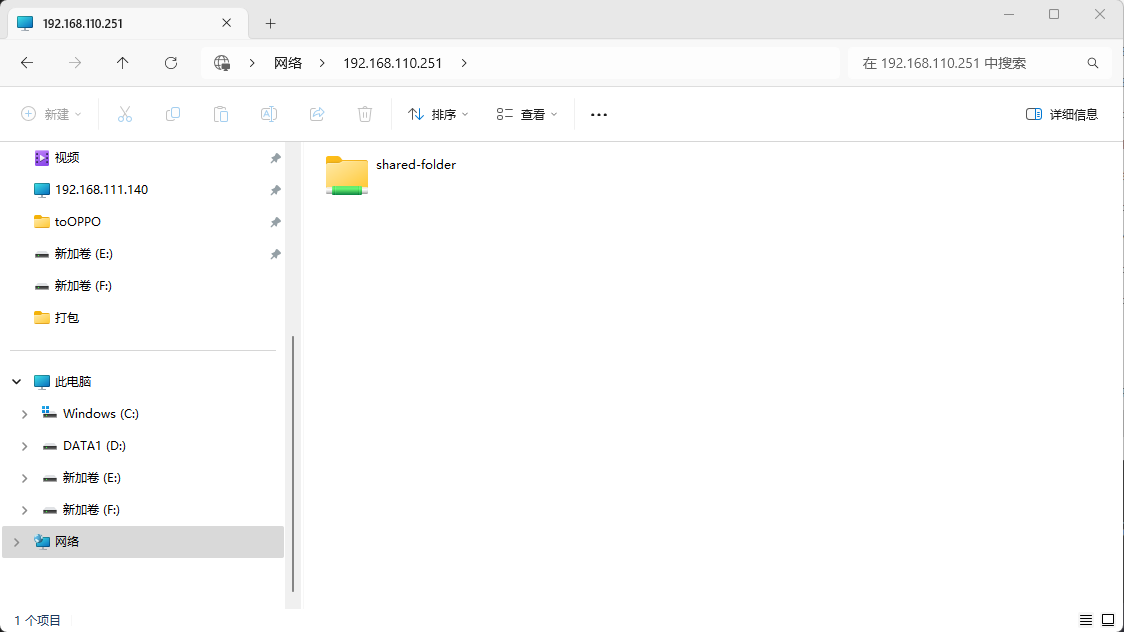Image resolution: width=1124 pixels, height=632 pixels.
Task: Click the Delete trash icon
Action: pyautogui.click(x=365, y=114)
